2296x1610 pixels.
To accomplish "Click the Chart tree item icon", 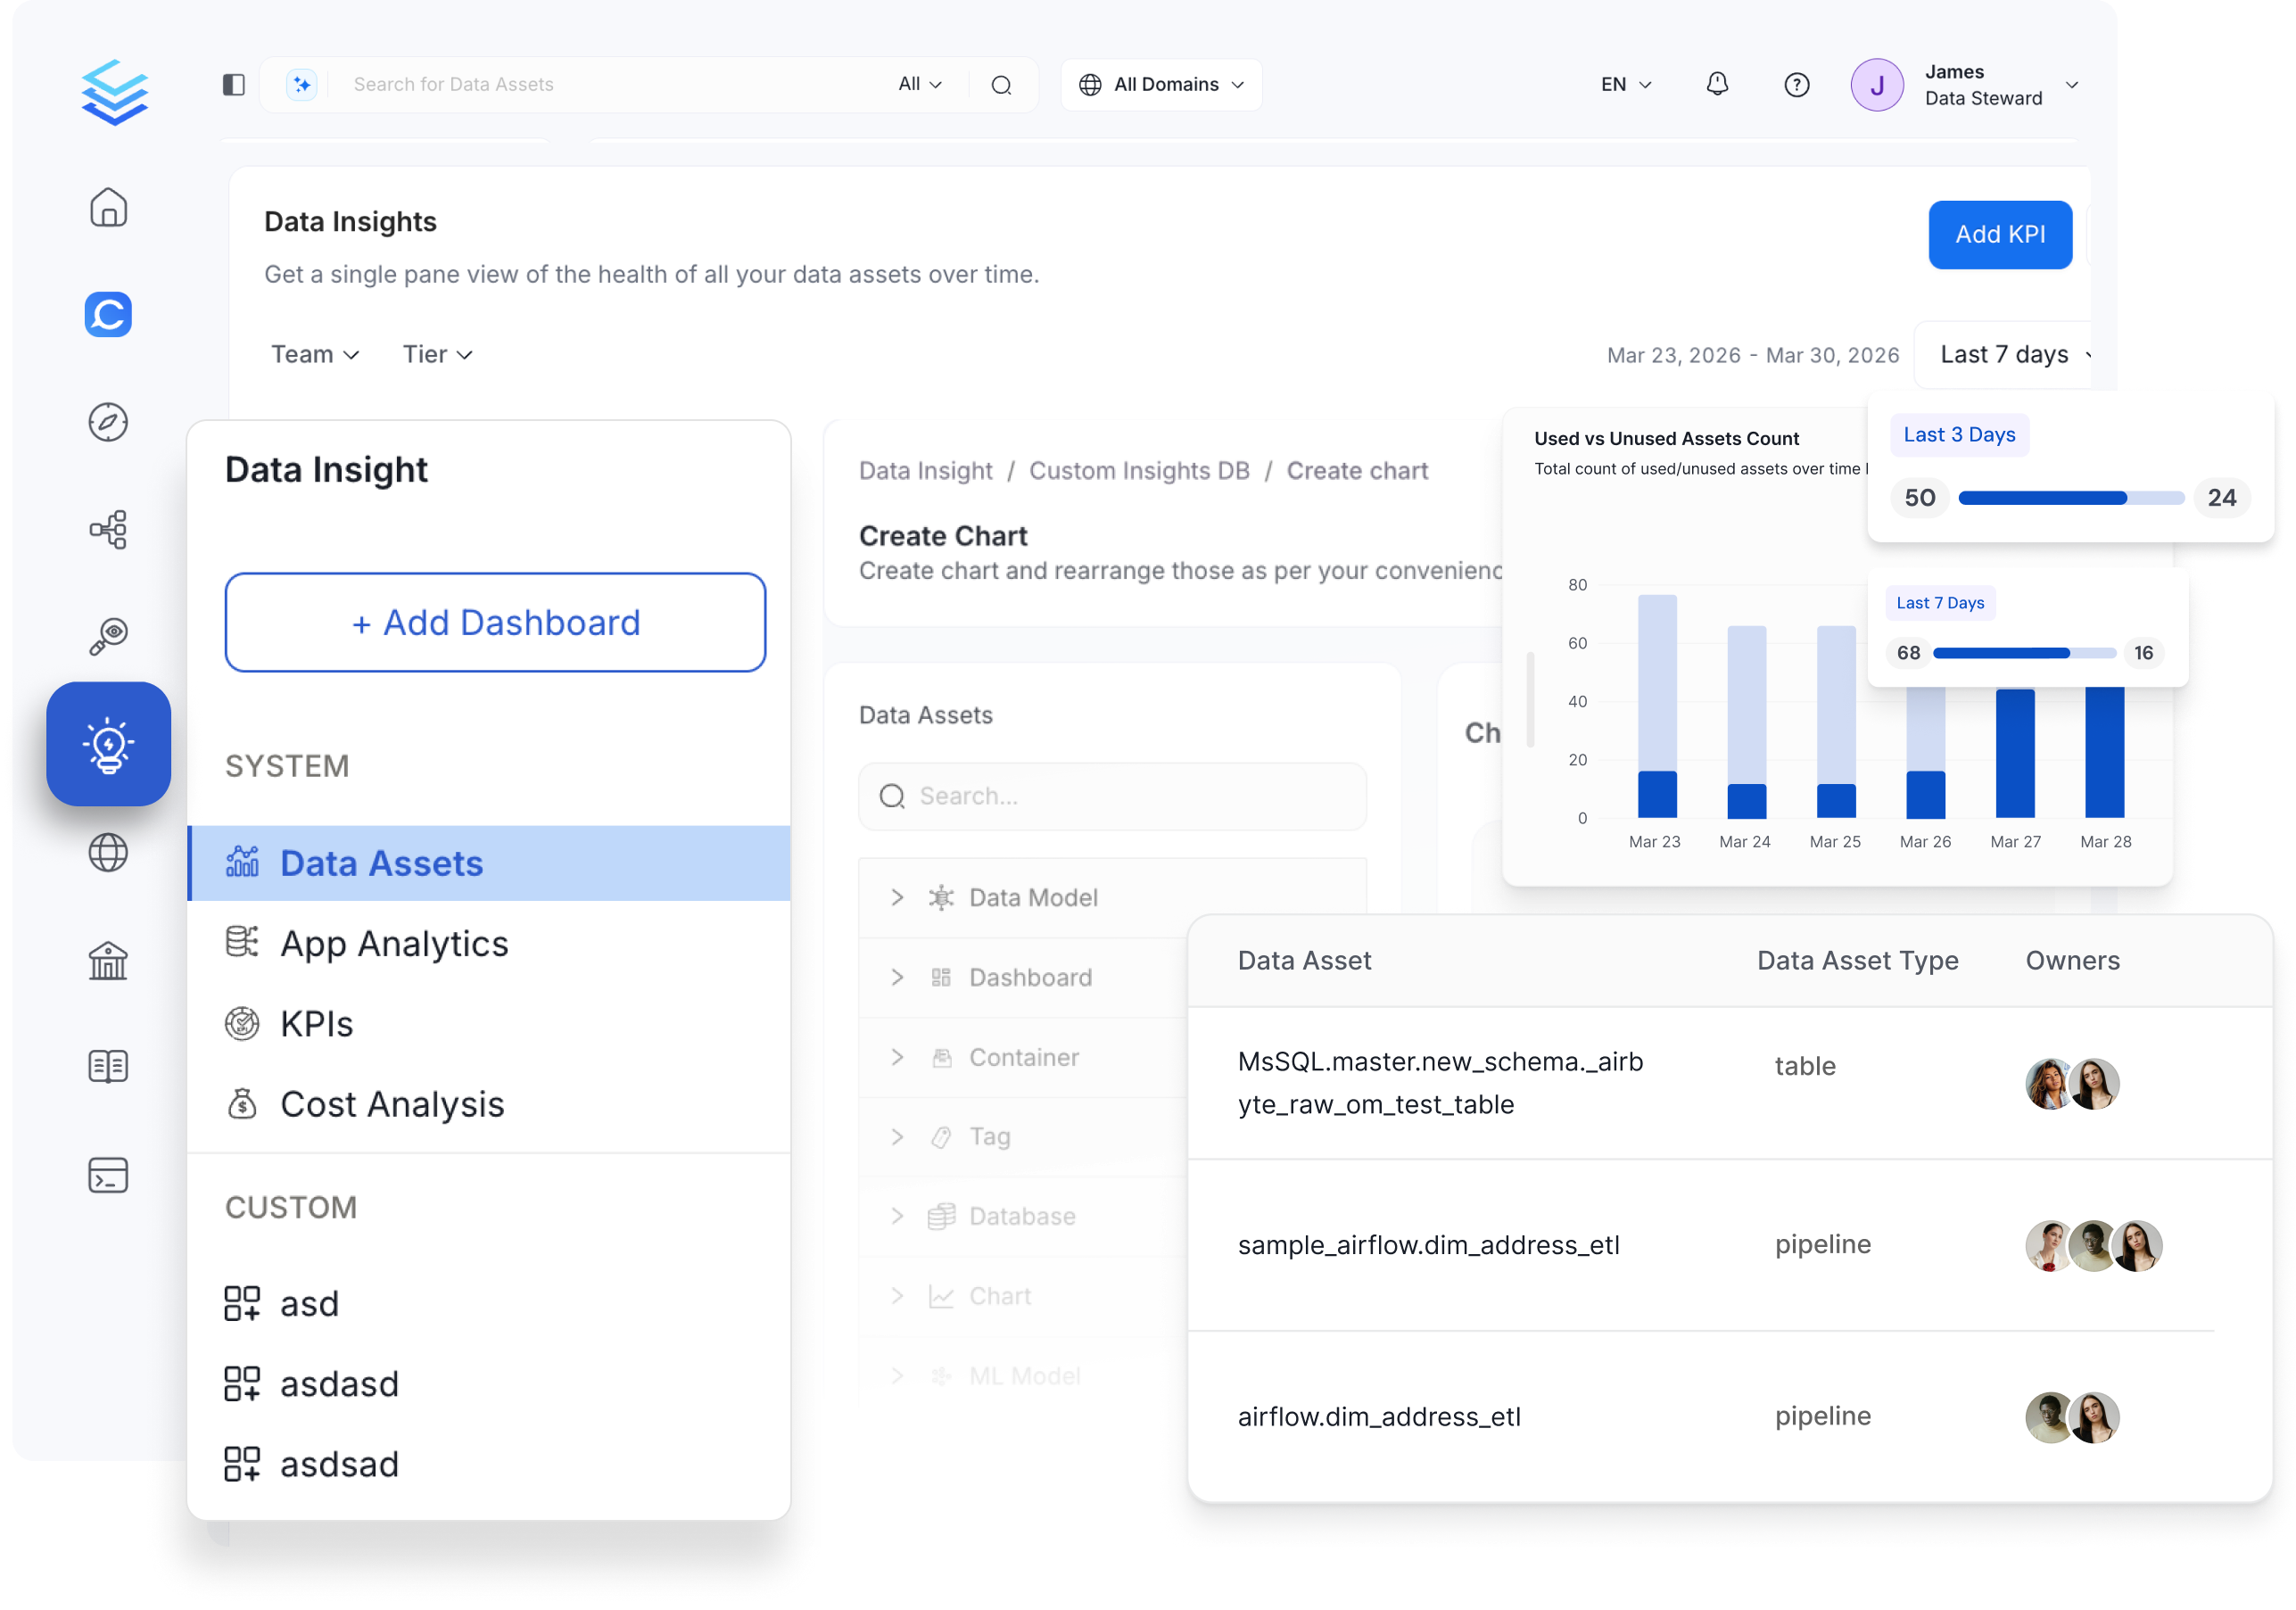I will tap(941, 1296).
